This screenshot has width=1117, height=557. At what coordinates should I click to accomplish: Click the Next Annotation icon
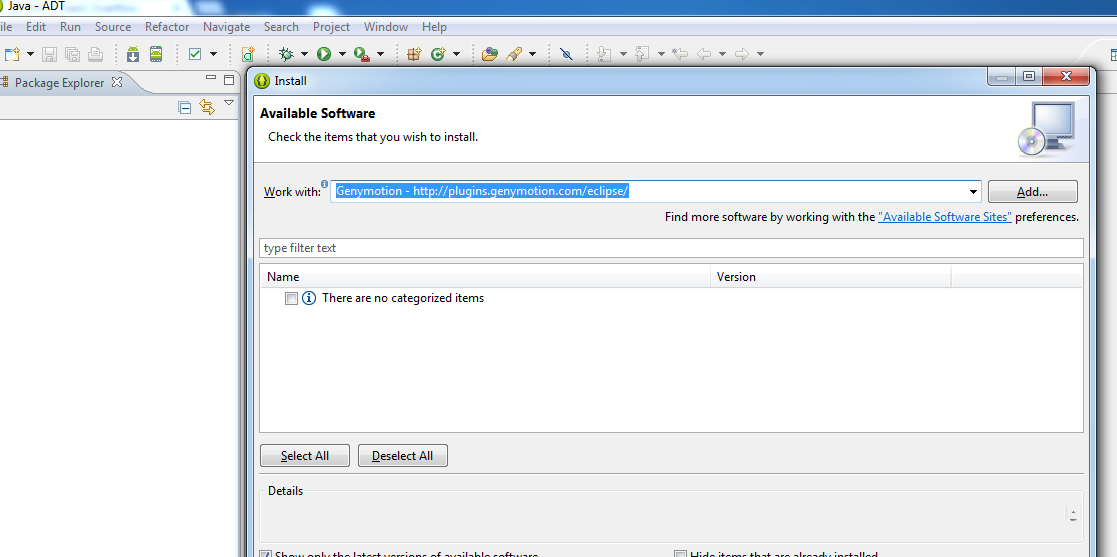tap(605, 54)
